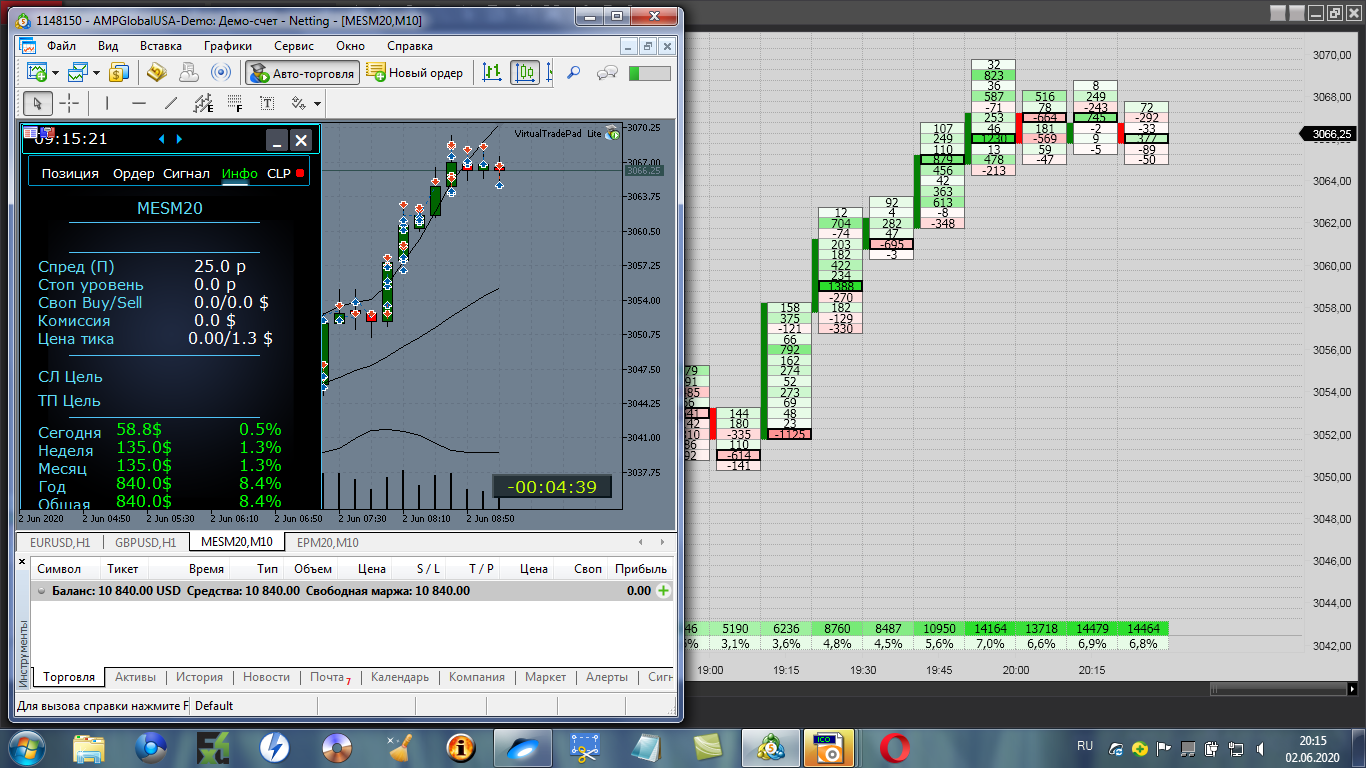Open the Вид menu
Image resolution: width=1366 pixels, height=768 pixels.
pyautogui.click(x=108, y=46)
